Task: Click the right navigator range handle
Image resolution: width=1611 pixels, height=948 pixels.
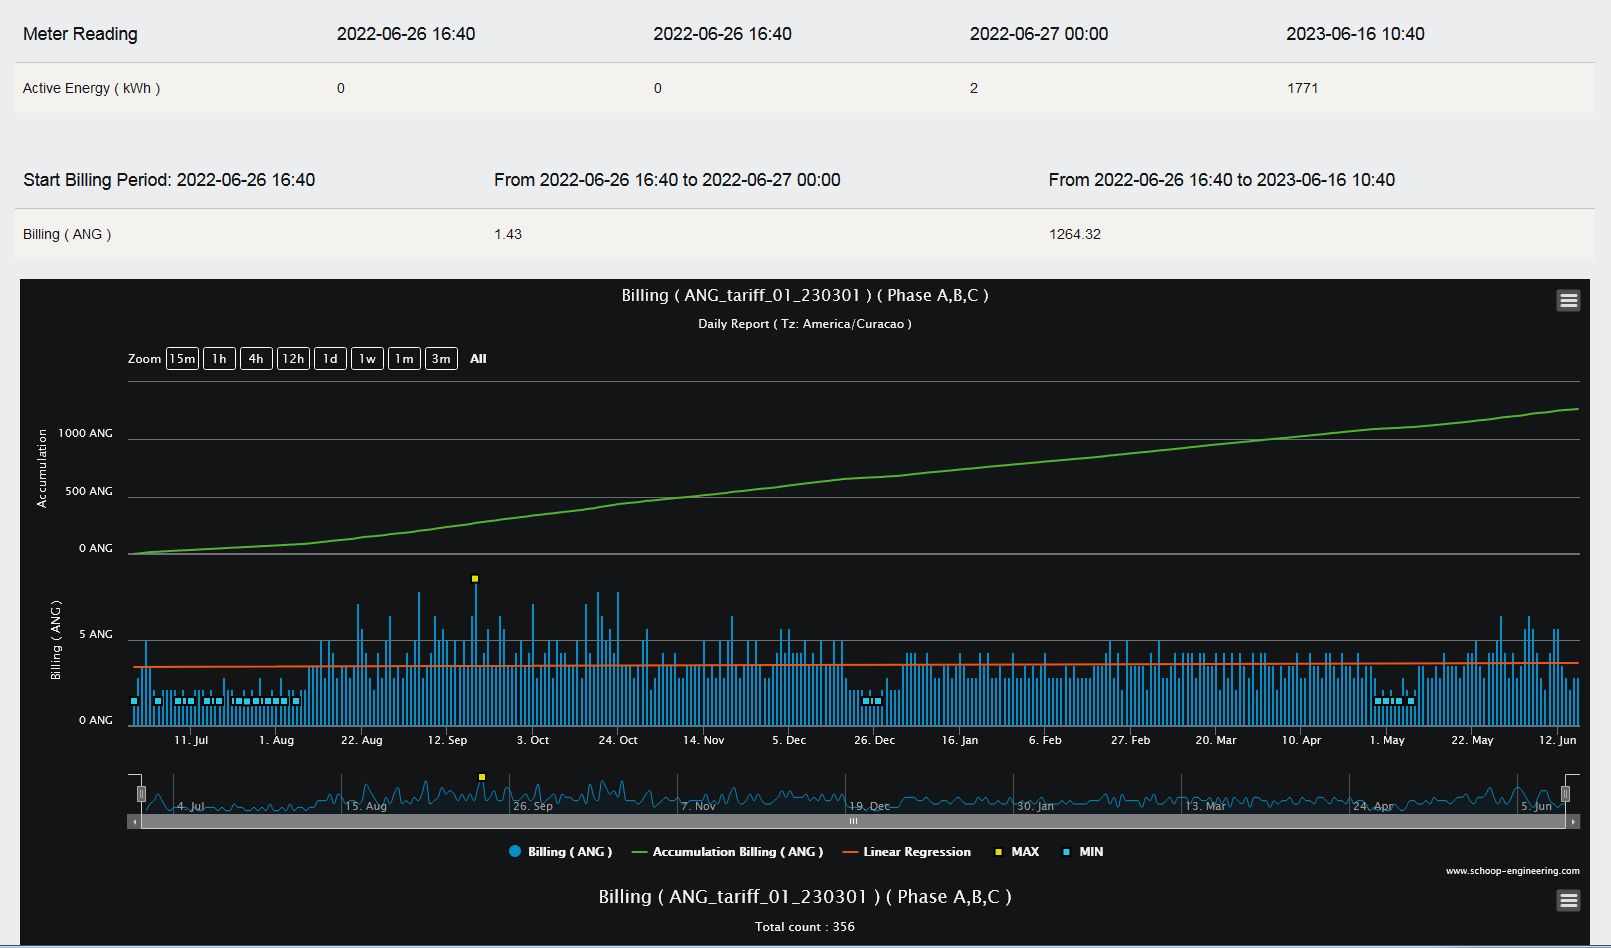Action: point(1565,794)
